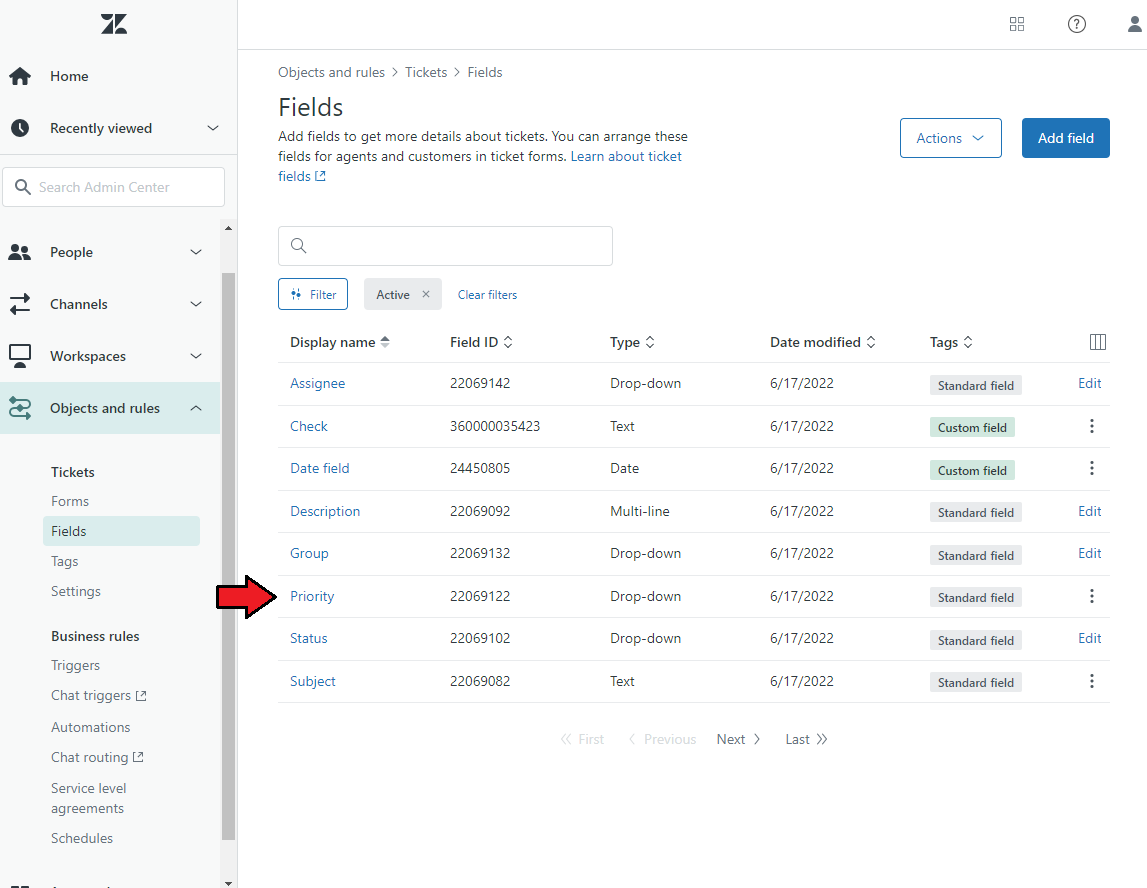This screenshot has height=888, width=1147.
Task: Open Settings in sidebar
Action: 75,591
